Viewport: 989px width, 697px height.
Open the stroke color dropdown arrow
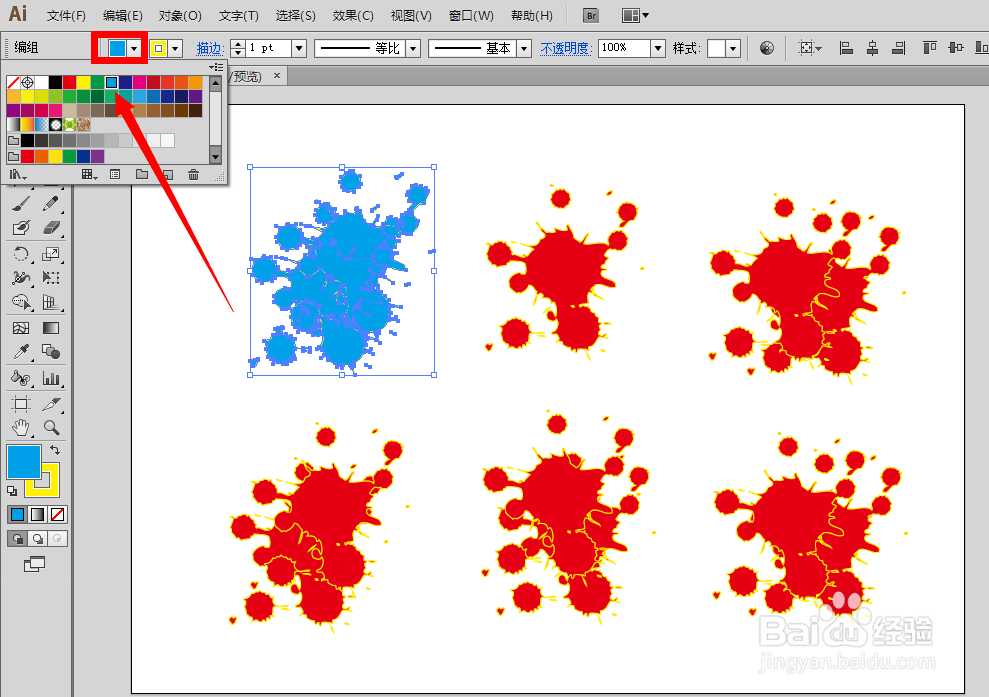pyautogui.click(x=176, y=49)
